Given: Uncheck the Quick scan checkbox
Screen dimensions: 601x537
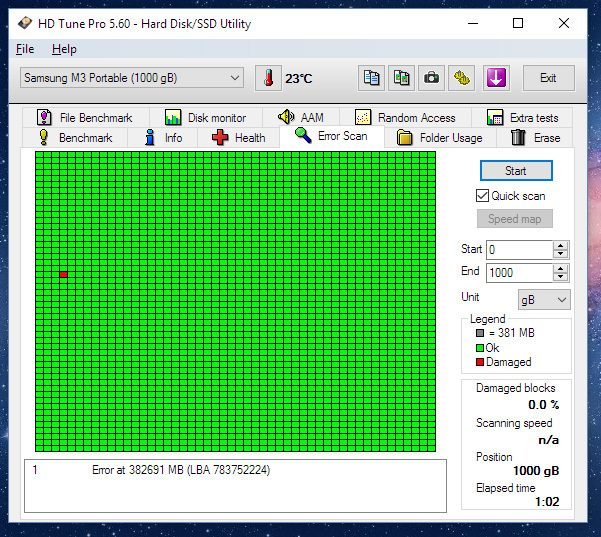Looking at the screenshot, I should (482, 195).
